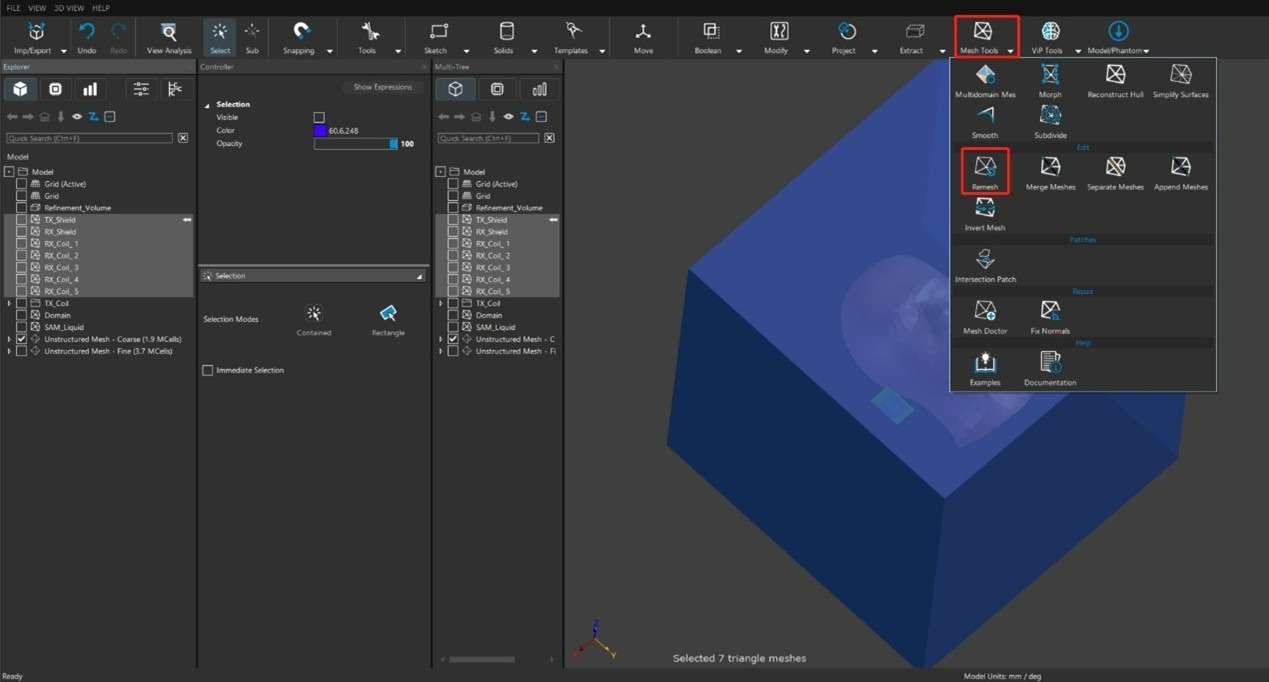This screenshot has height=682, width=1269.
Task: Open the Mesh Doctor repair tool
Action: click(985, 313)
